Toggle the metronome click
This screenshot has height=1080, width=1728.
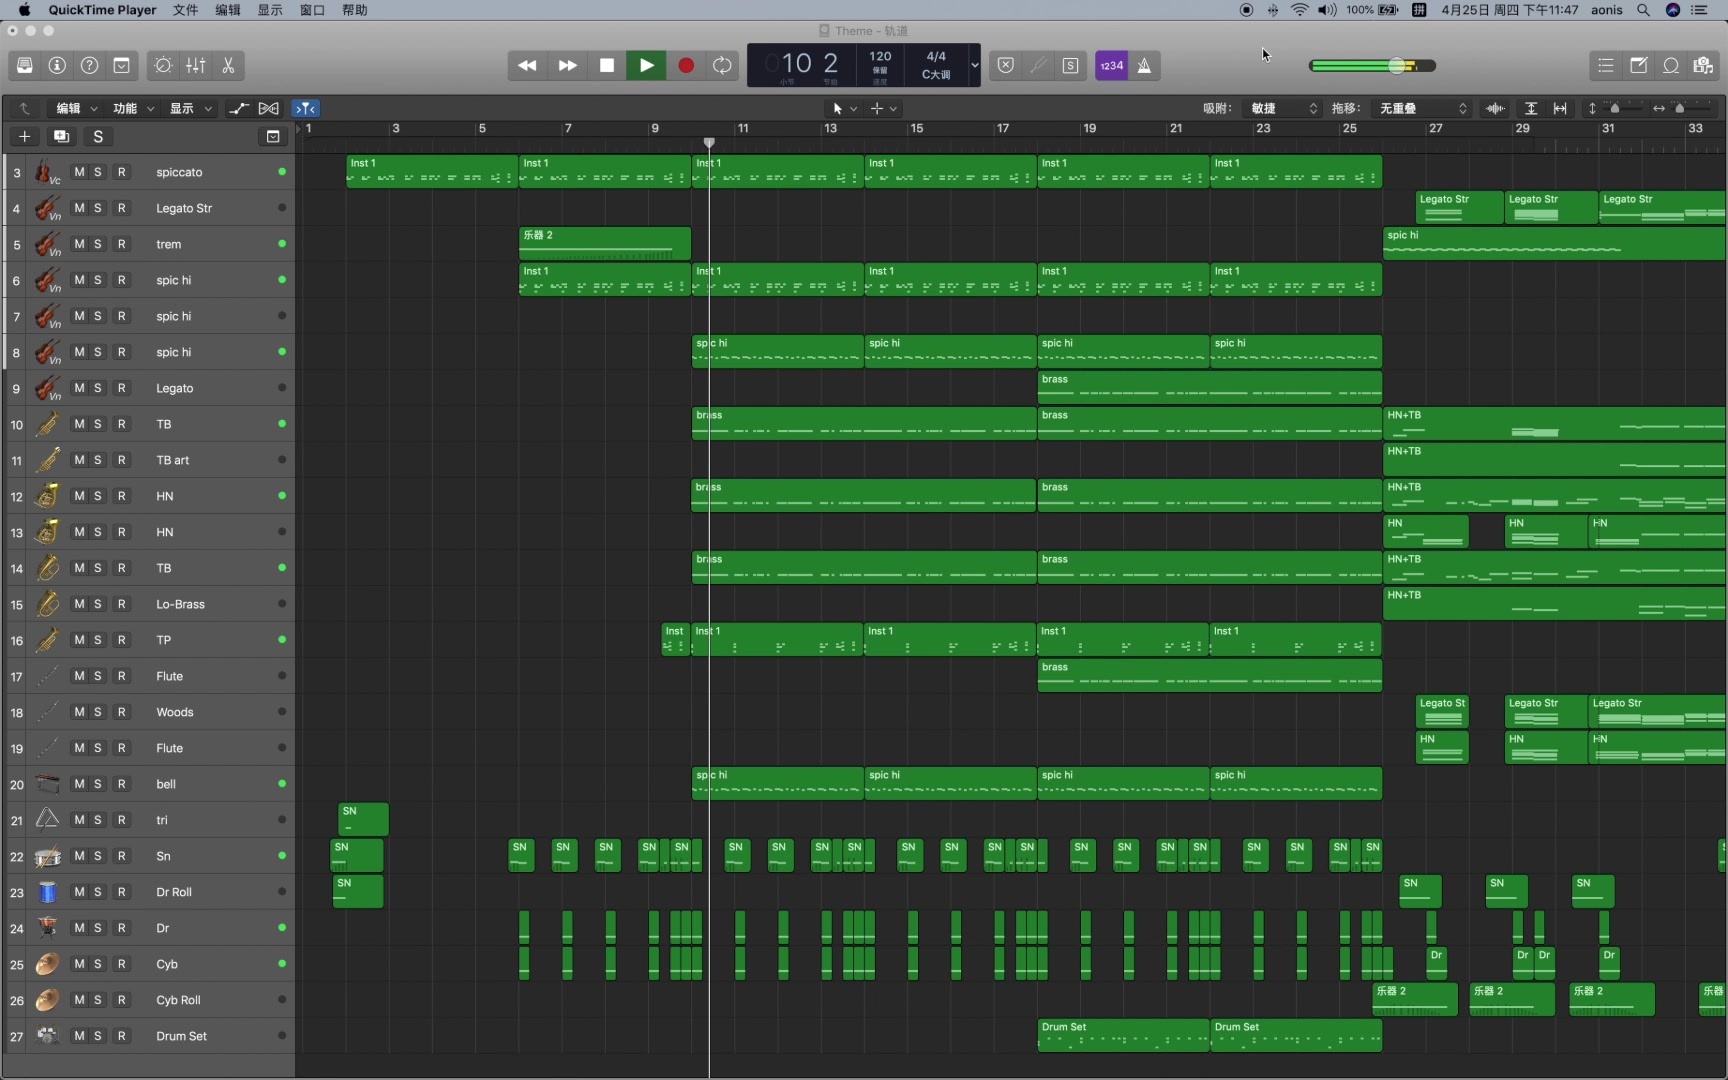point(1144,65)
